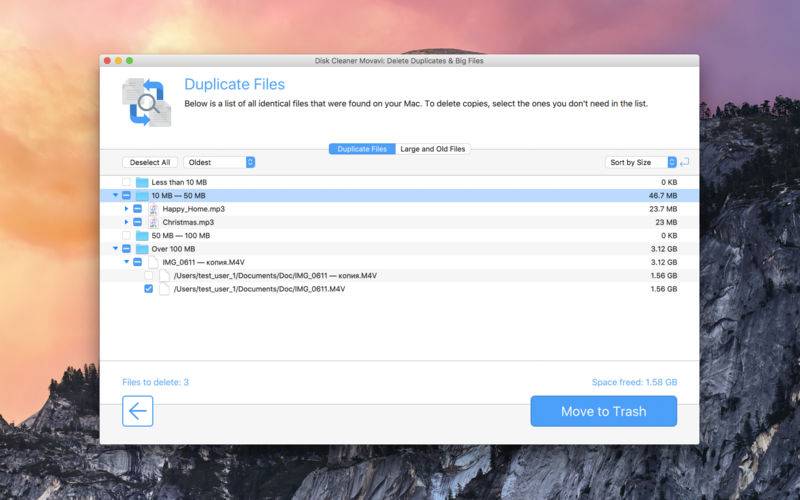Toggle the Christmas.mp3 checkbox
800x500 pixels.
coord(137,222)
